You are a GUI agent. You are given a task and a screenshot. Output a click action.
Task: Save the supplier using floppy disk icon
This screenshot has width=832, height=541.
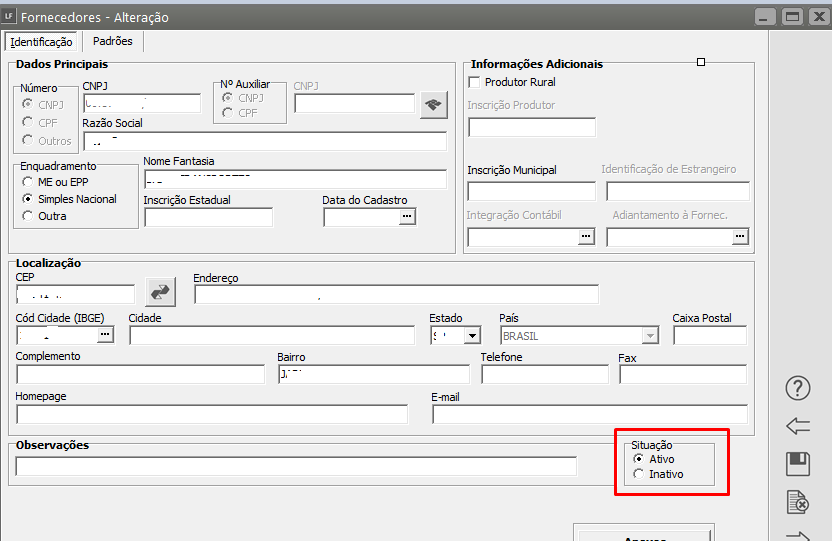point(798,464)
